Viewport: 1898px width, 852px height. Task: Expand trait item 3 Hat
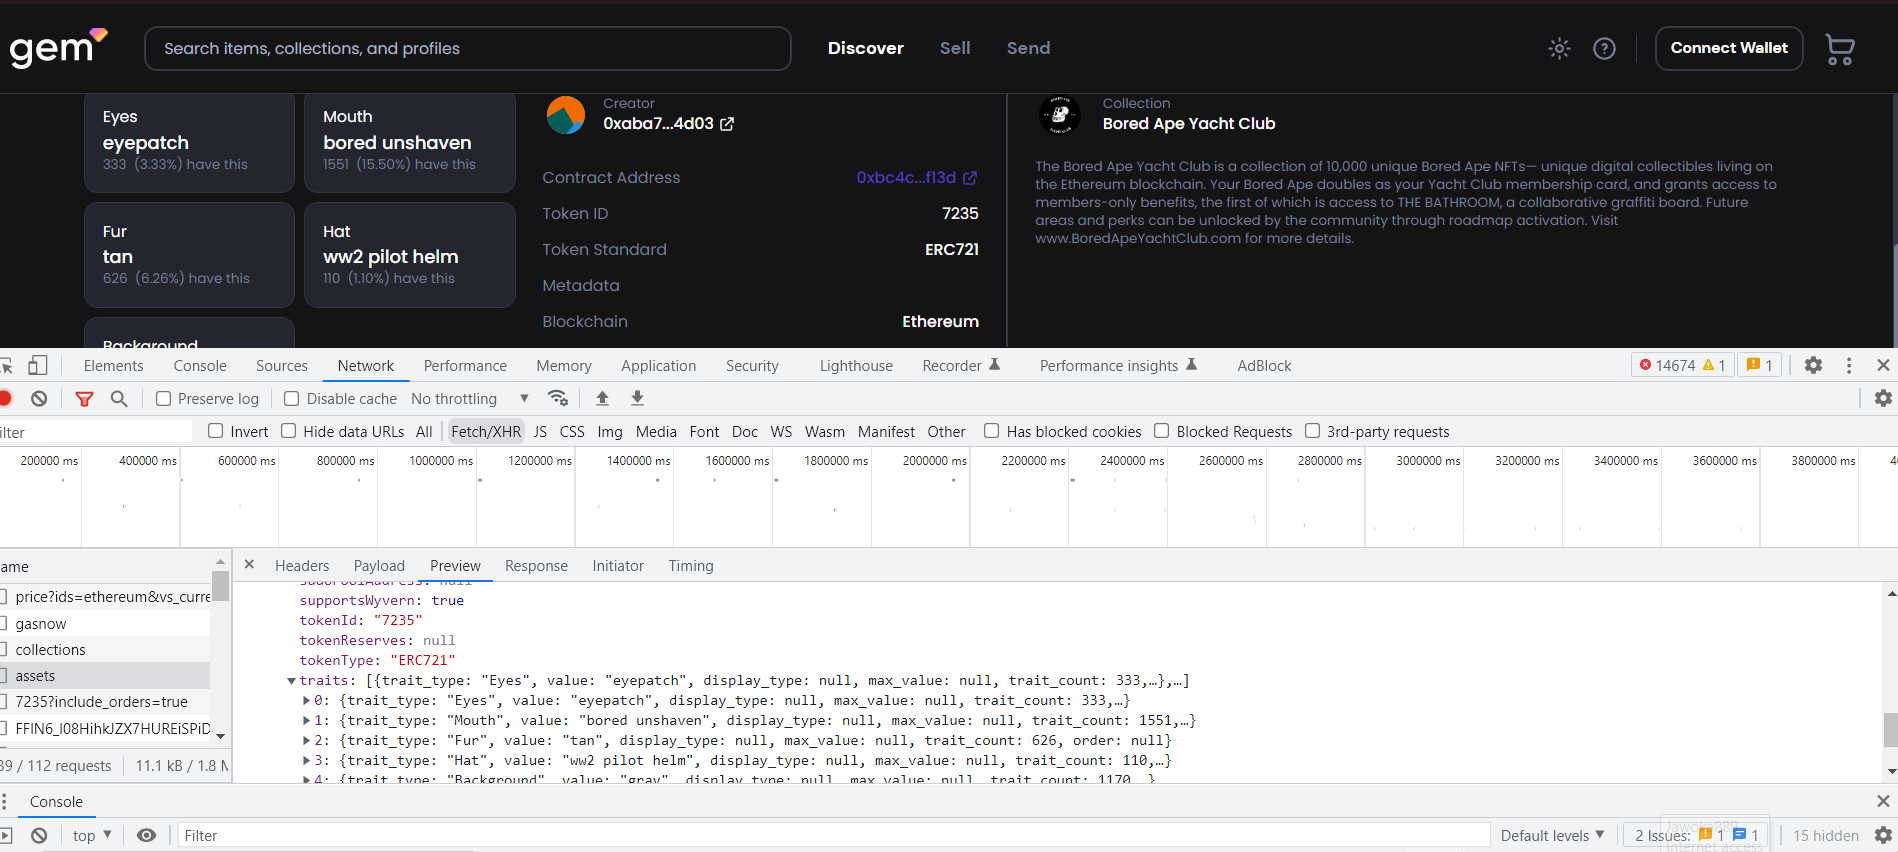(306, 761)
